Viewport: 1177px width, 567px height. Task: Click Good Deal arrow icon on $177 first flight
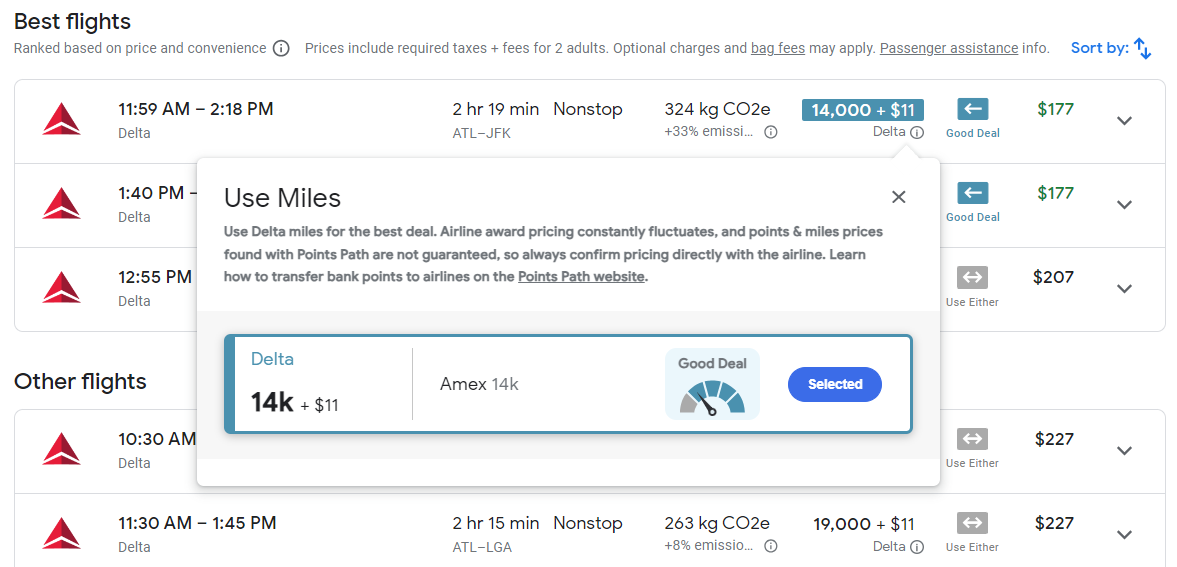(972, 109)
